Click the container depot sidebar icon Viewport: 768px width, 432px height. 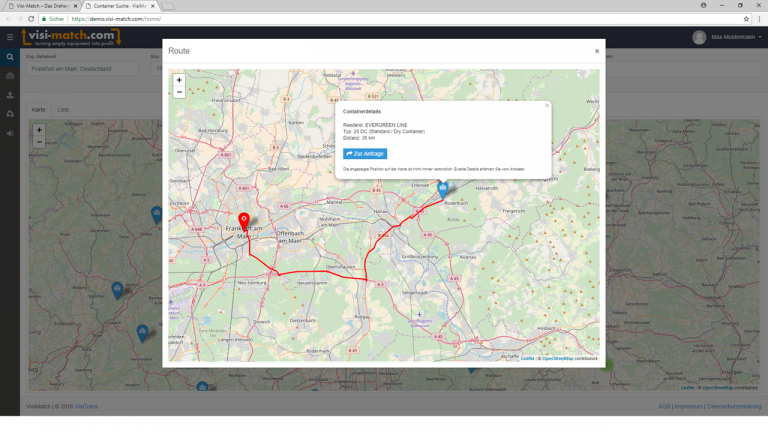[x=10, y=76]
